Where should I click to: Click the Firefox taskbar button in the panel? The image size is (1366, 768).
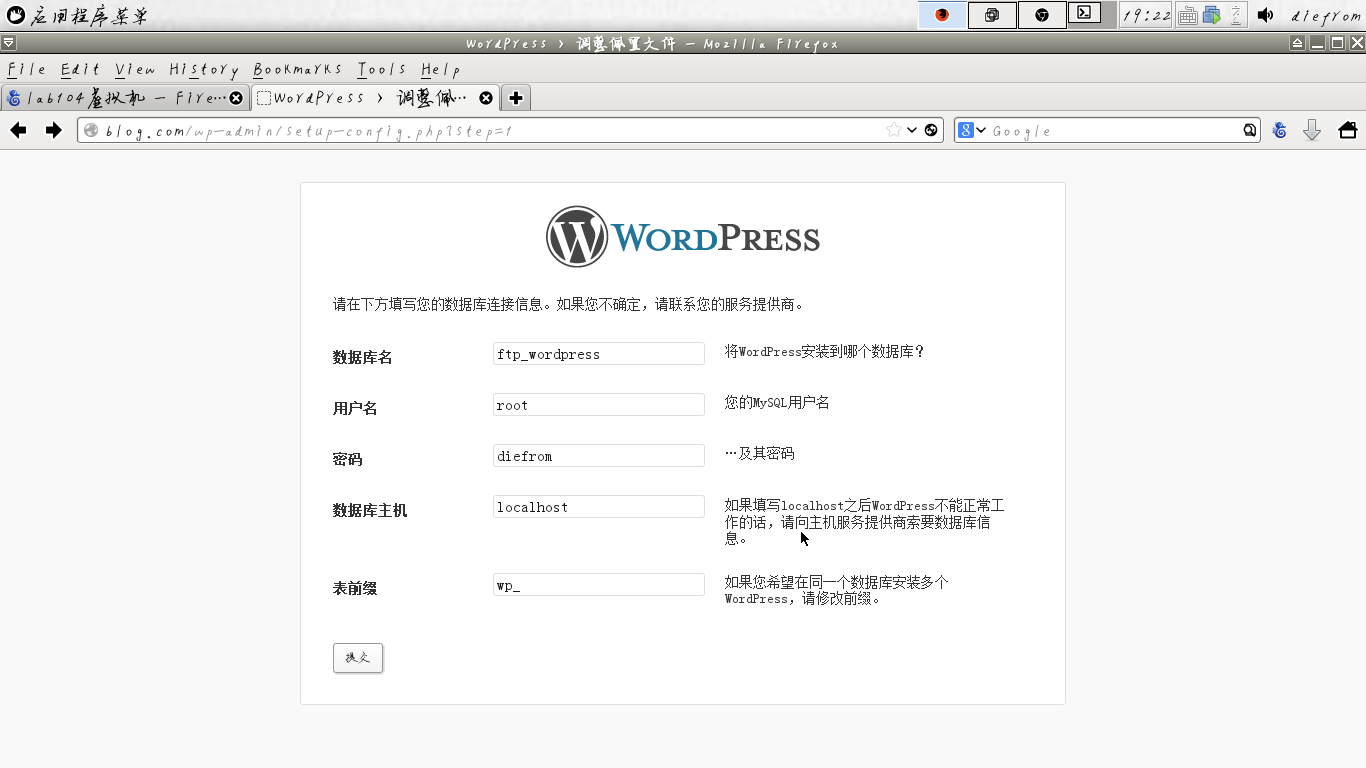click(x=942, y=15)
